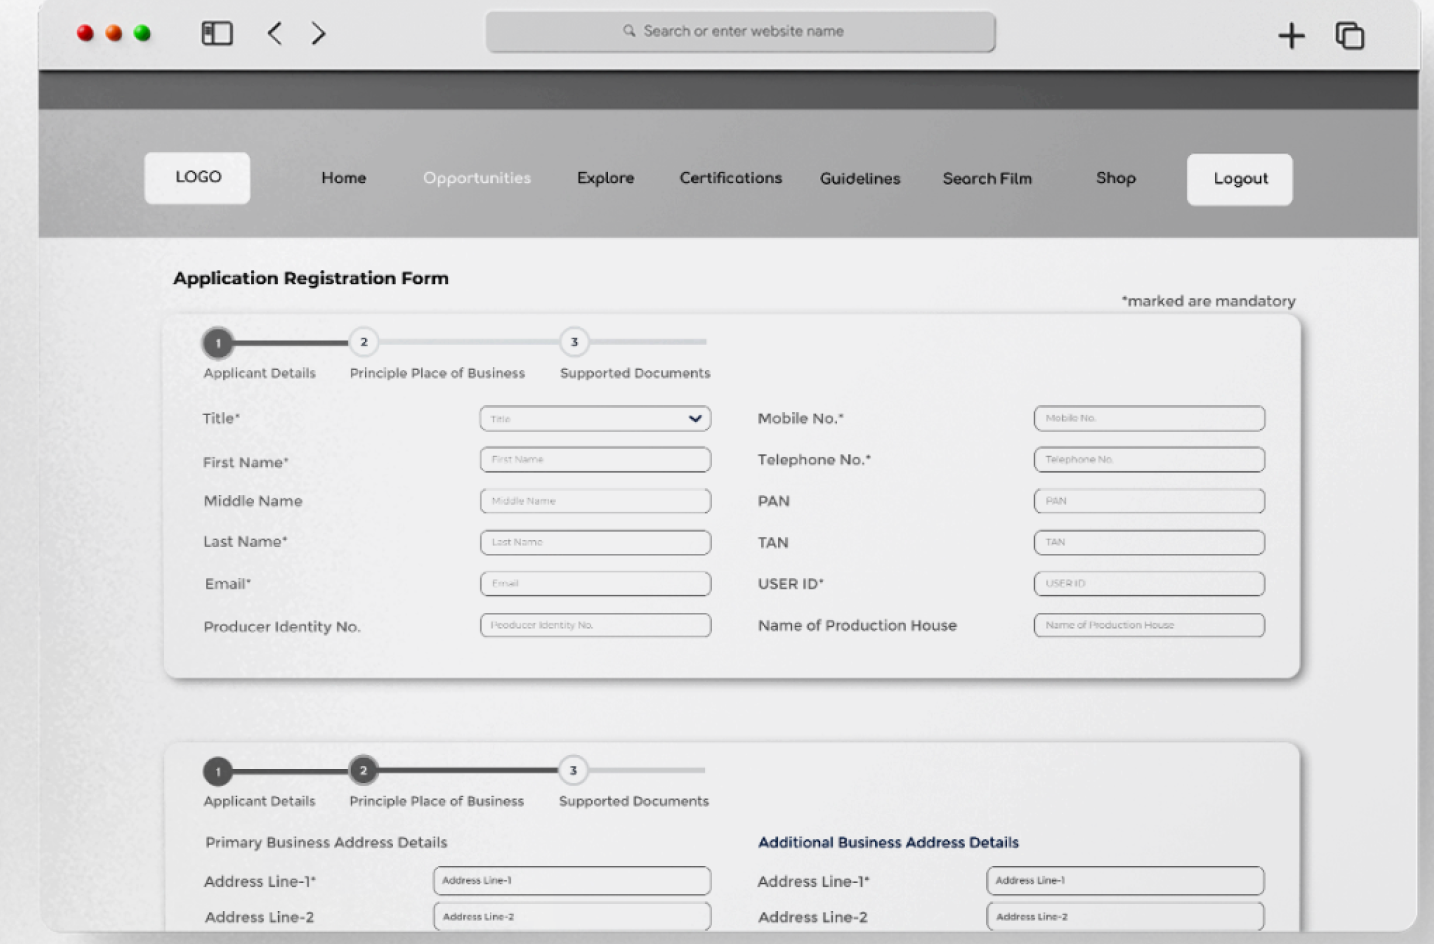Click the Title dropdown chevron arrow
Viewport: 1434px width, 944px height.
pos(695,419)
